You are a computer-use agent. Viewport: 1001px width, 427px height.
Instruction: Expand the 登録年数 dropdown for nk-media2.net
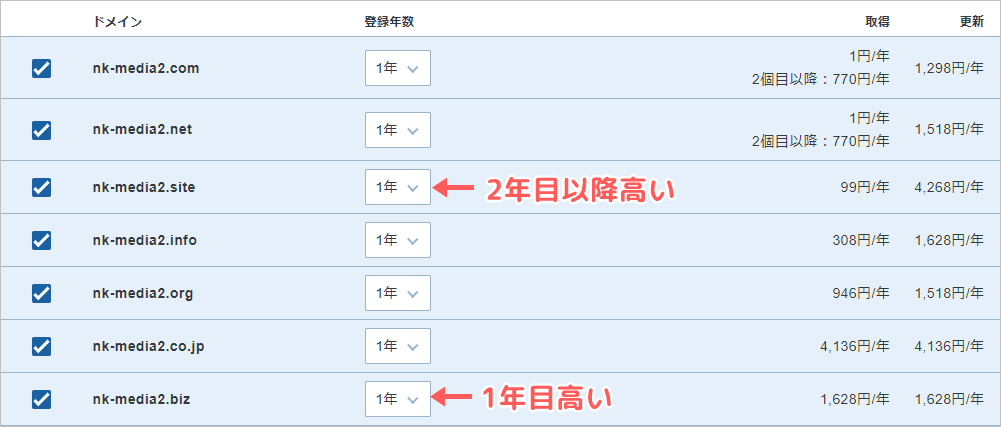click(397, 130)
